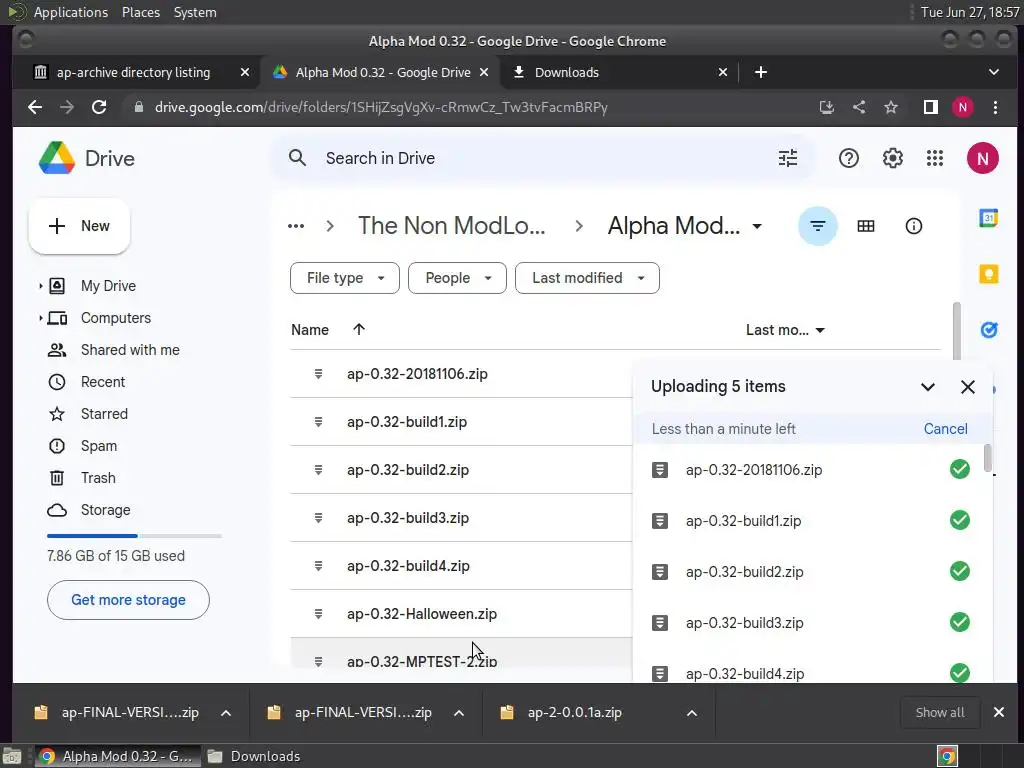Click the install app icon in address bar
1024x768 pixels.
[x=827, y=107]
